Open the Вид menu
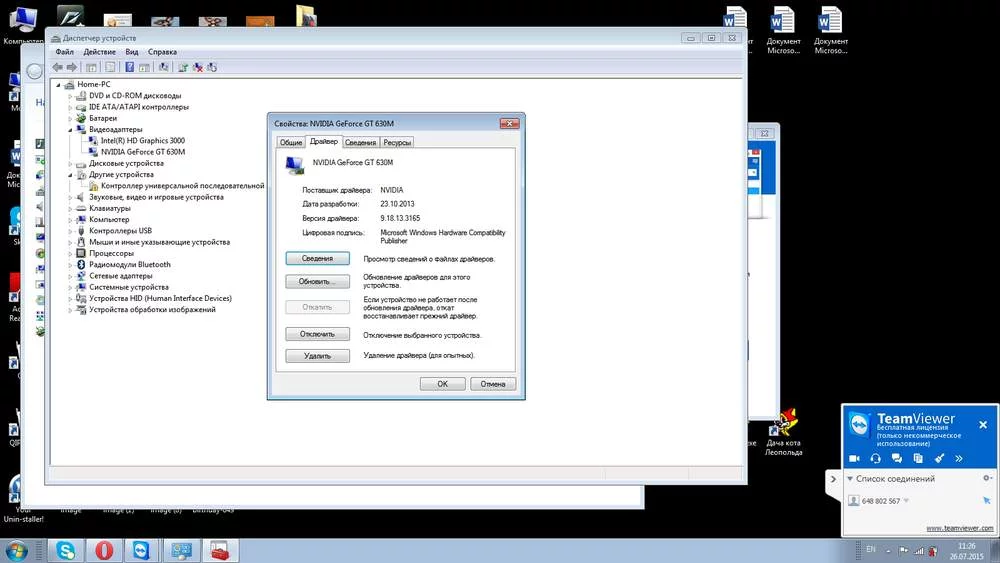The image size is (1000, 563). 131,52
